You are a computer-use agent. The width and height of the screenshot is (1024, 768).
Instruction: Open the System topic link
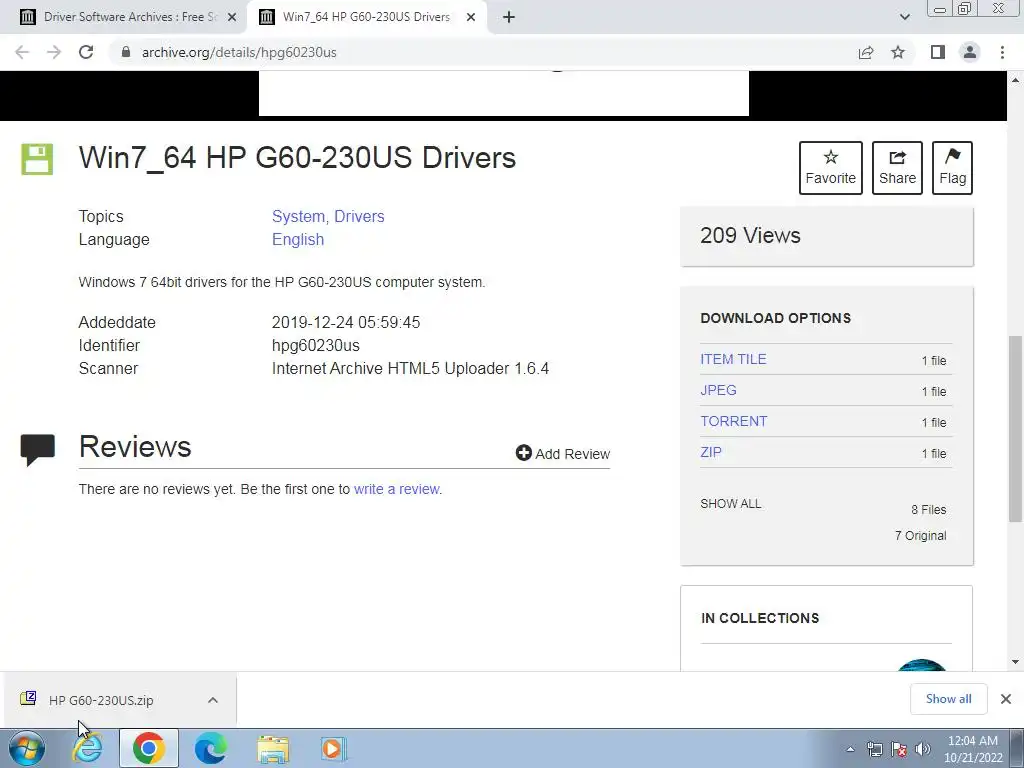(298, 216)
